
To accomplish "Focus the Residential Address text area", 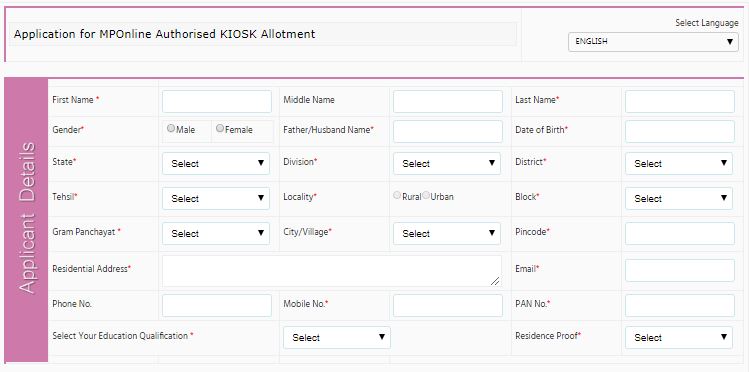I will point(332,271).
